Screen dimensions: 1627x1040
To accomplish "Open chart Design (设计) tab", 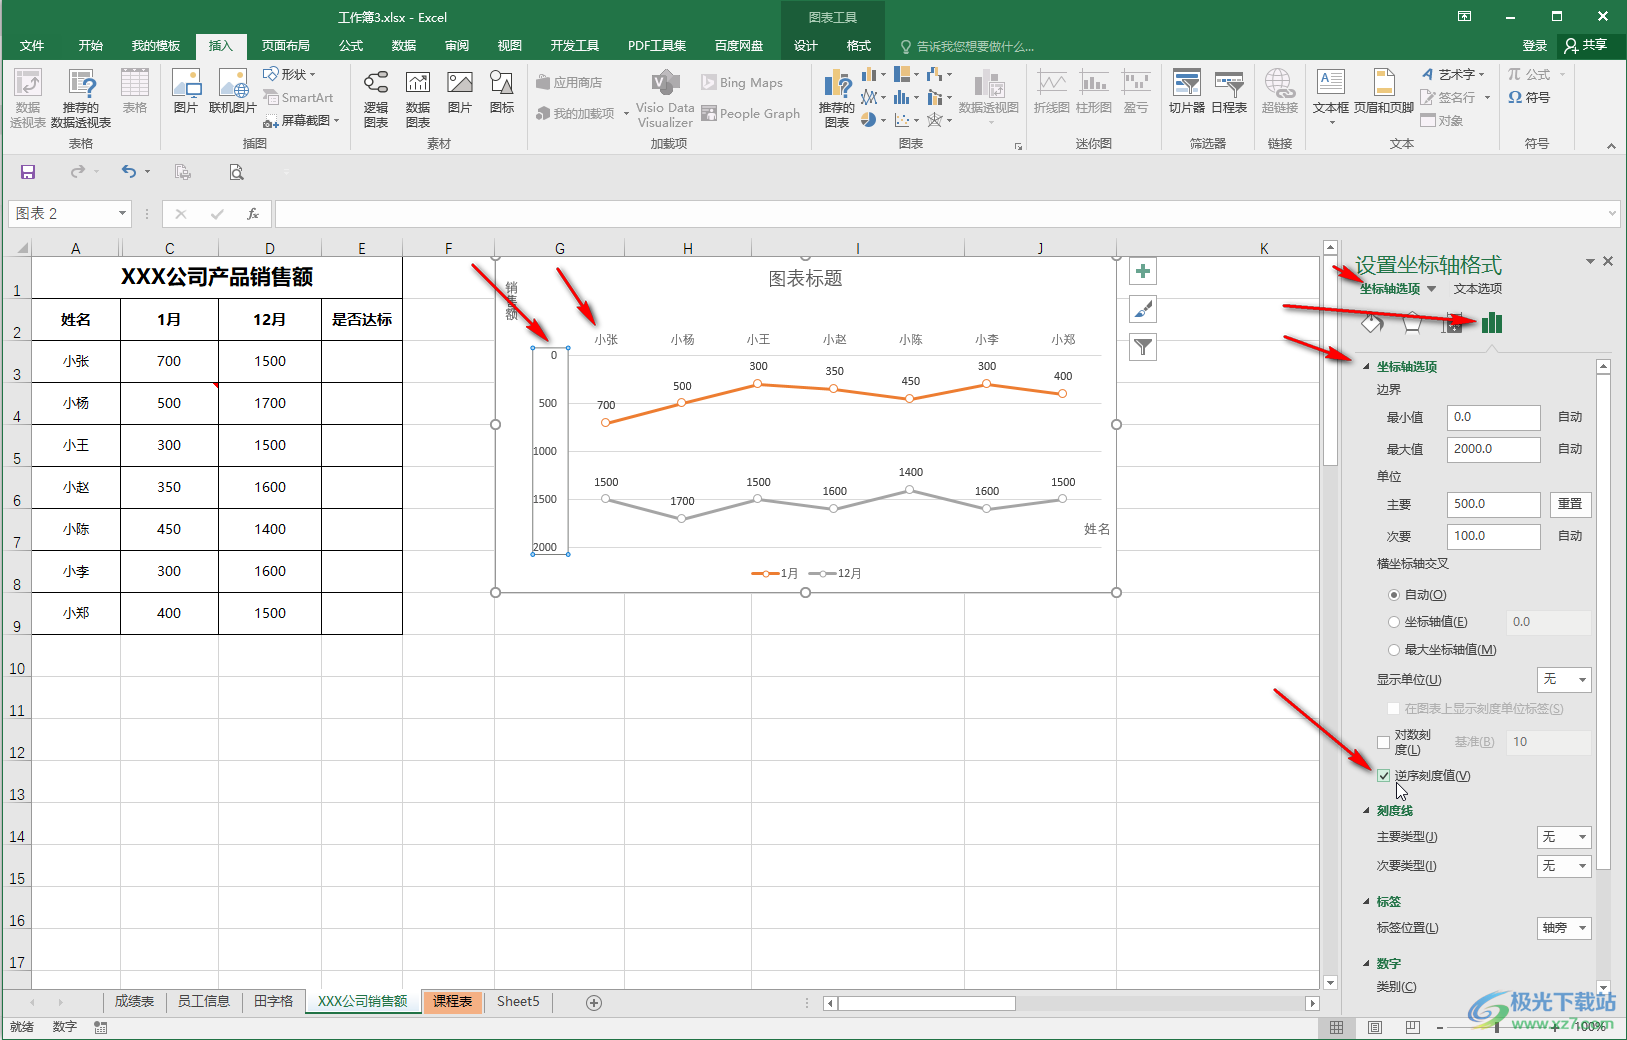I will click(806, 46).
